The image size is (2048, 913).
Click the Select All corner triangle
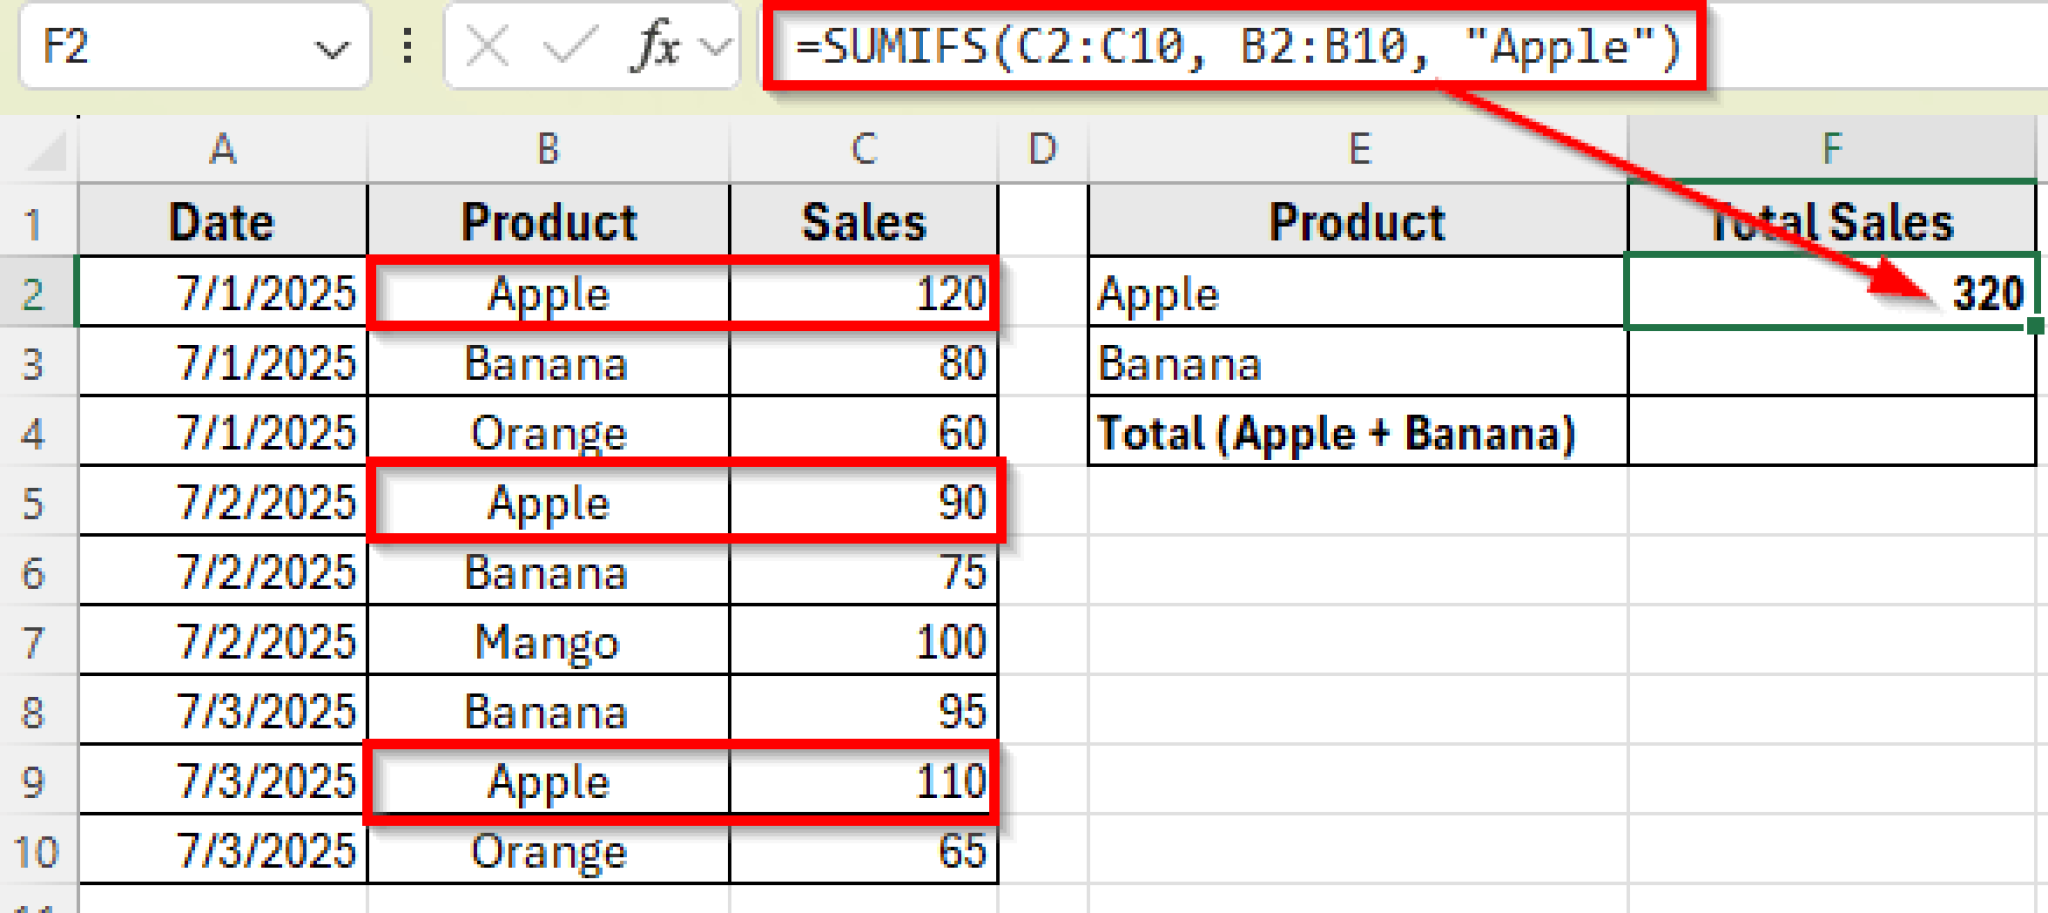coord(46,151)
